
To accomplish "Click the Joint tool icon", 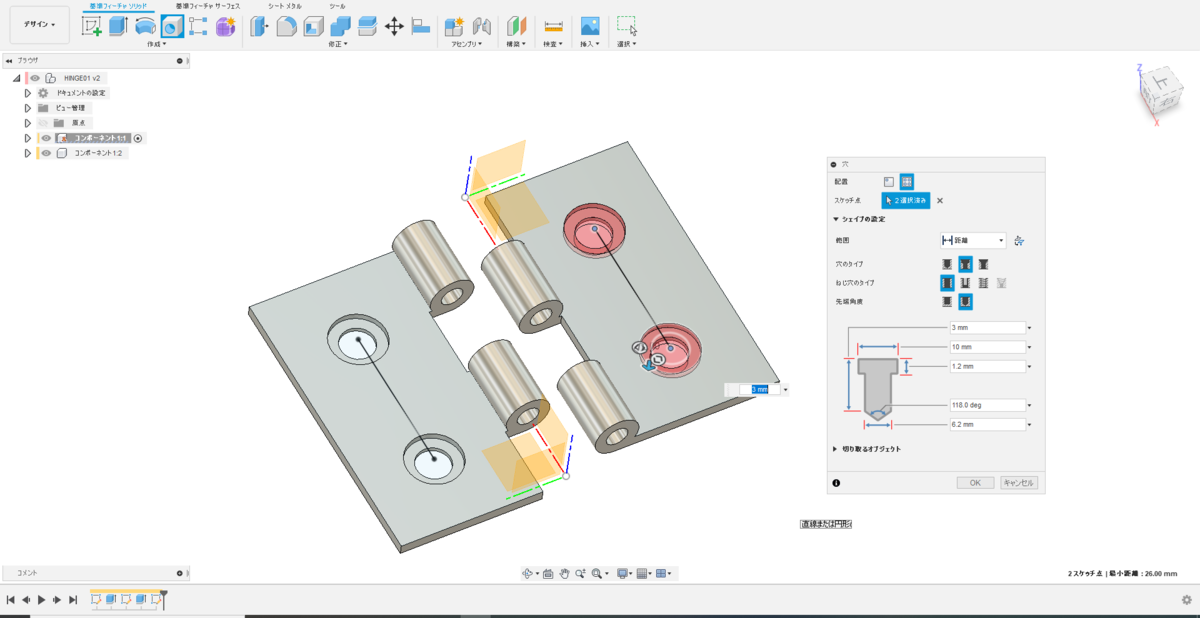I will point(482,27).
